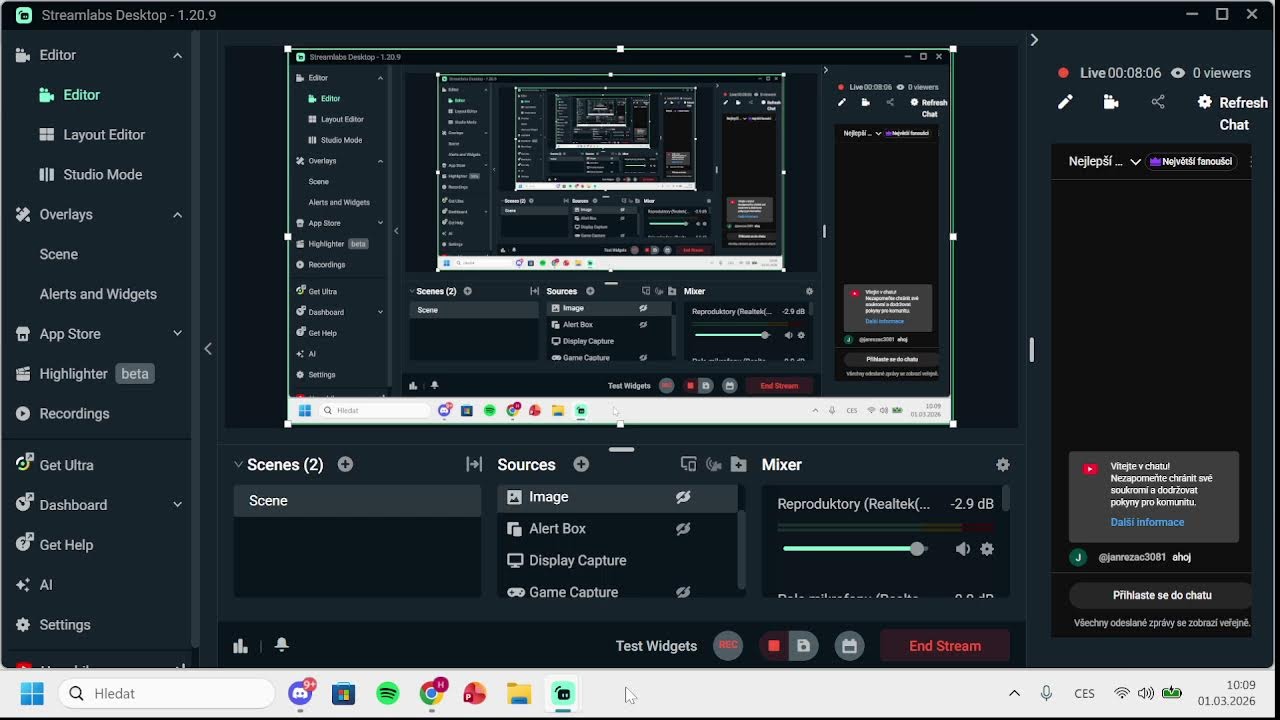The image size is (1280, 720).
Task: Collapse the Scenes collection chevron
Action: click(238, 464)
